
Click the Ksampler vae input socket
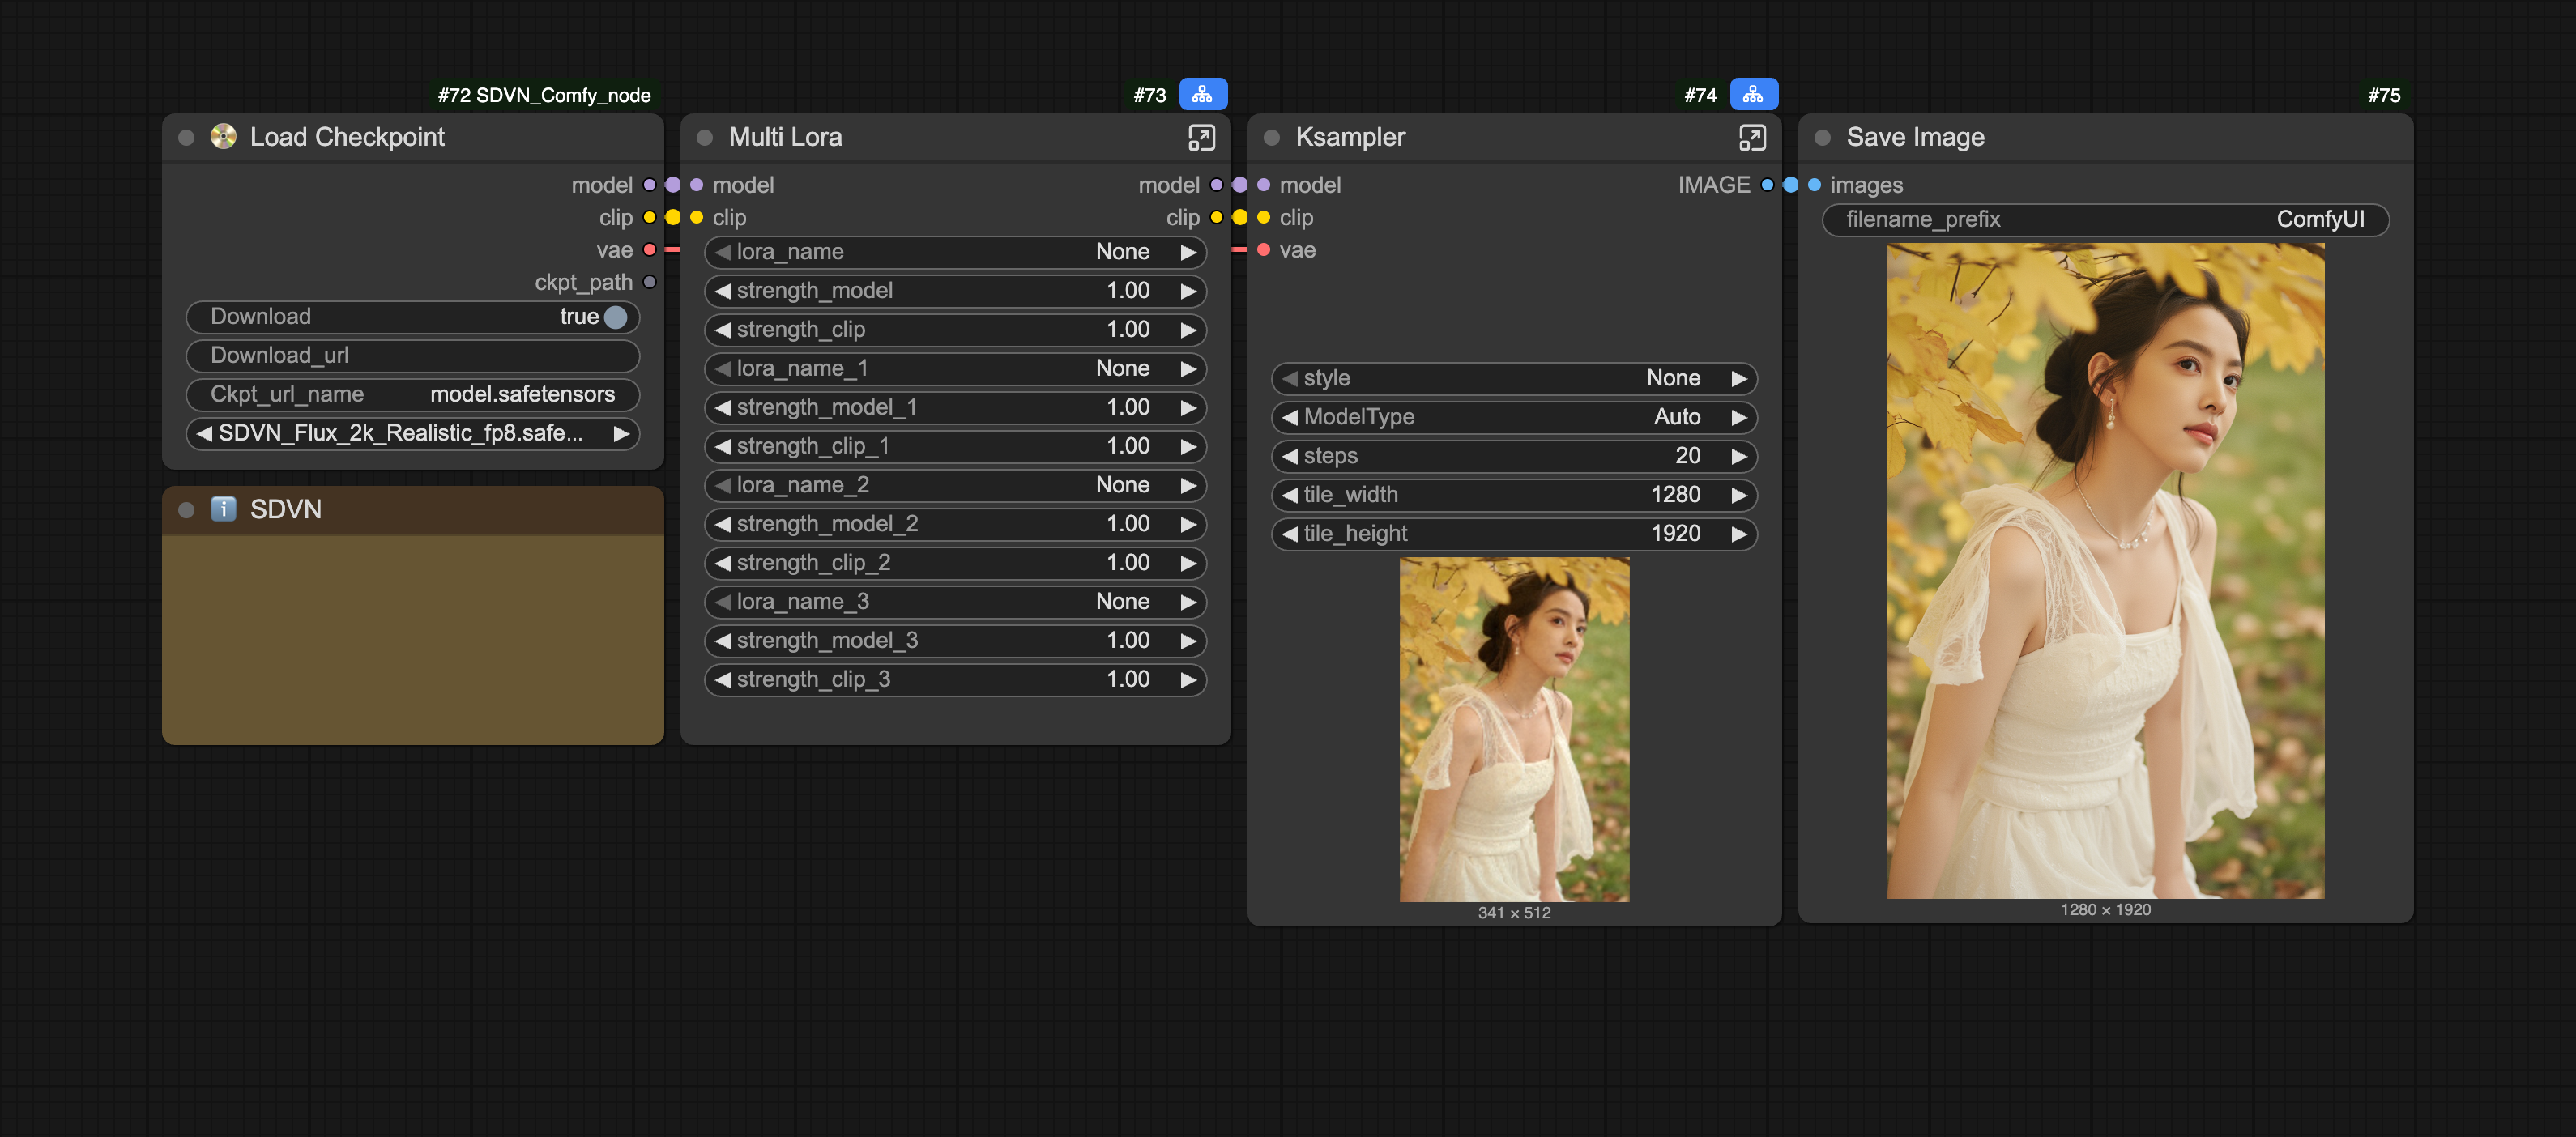[x=1264, y=250]
